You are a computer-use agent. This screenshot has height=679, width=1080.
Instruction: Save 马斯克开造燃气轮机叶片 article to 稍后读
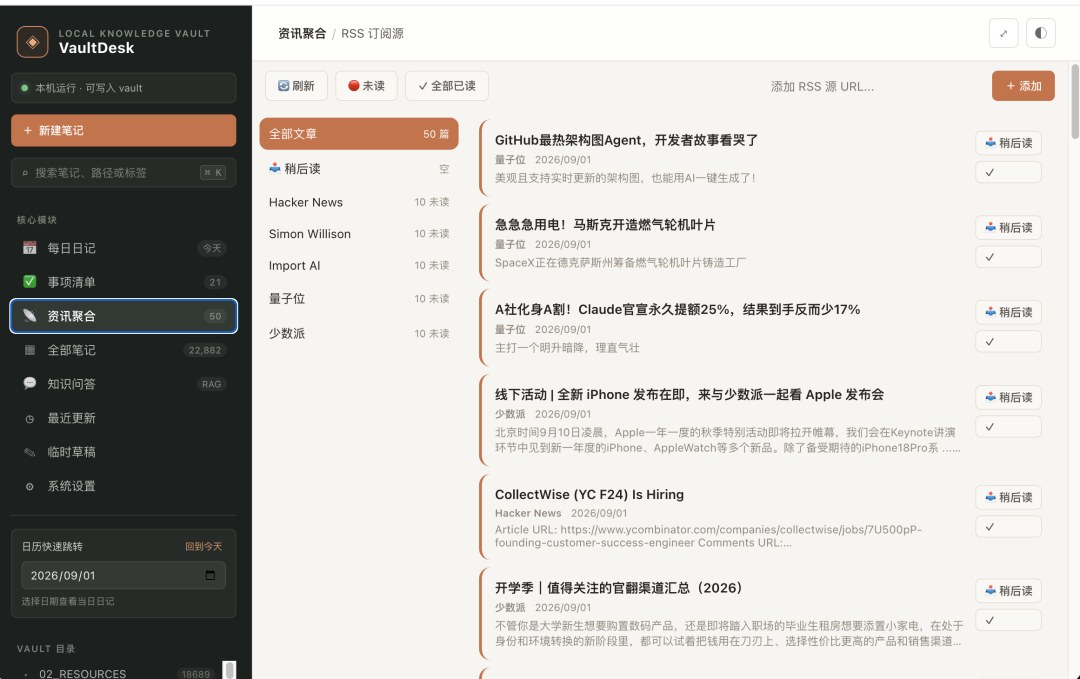click(x=1008, y=227)
